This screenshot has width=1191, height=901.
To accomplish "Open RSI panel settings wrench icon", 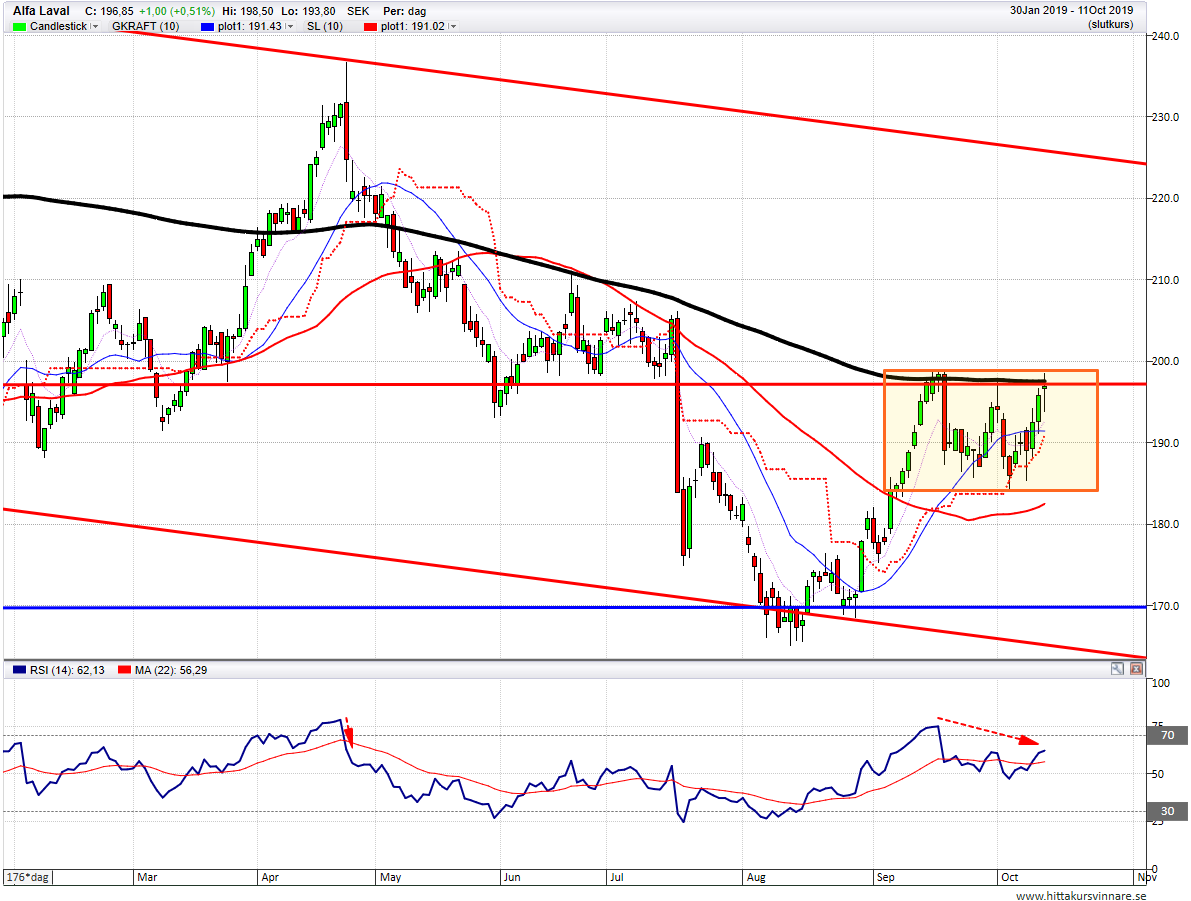I will (x=1117, y=669).
